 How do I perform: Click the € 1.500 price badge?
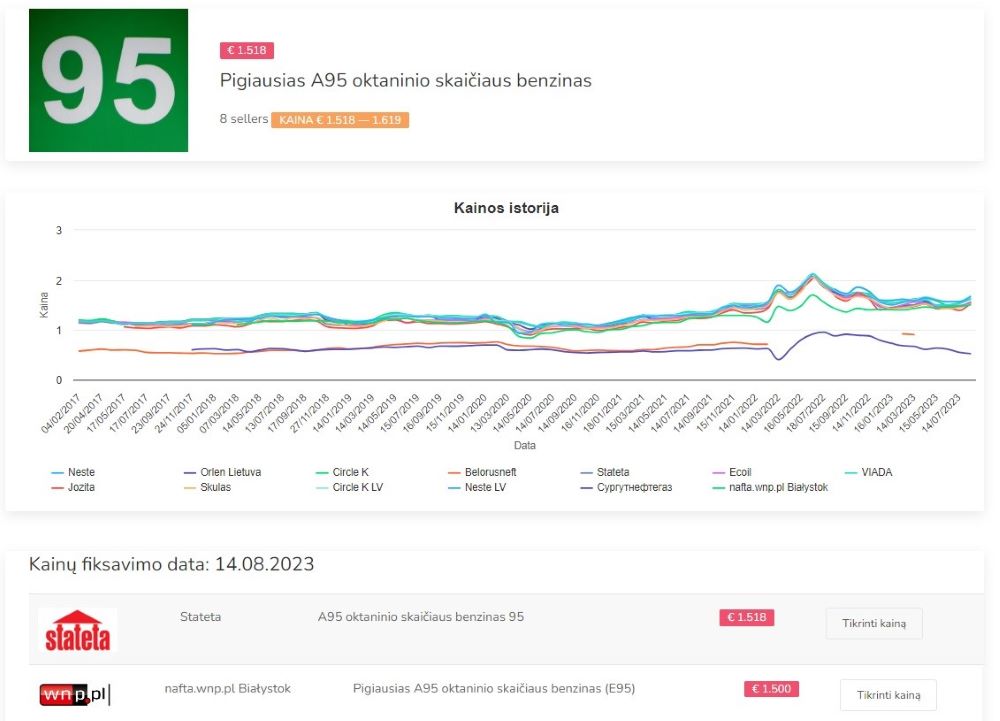coord(770,689)
